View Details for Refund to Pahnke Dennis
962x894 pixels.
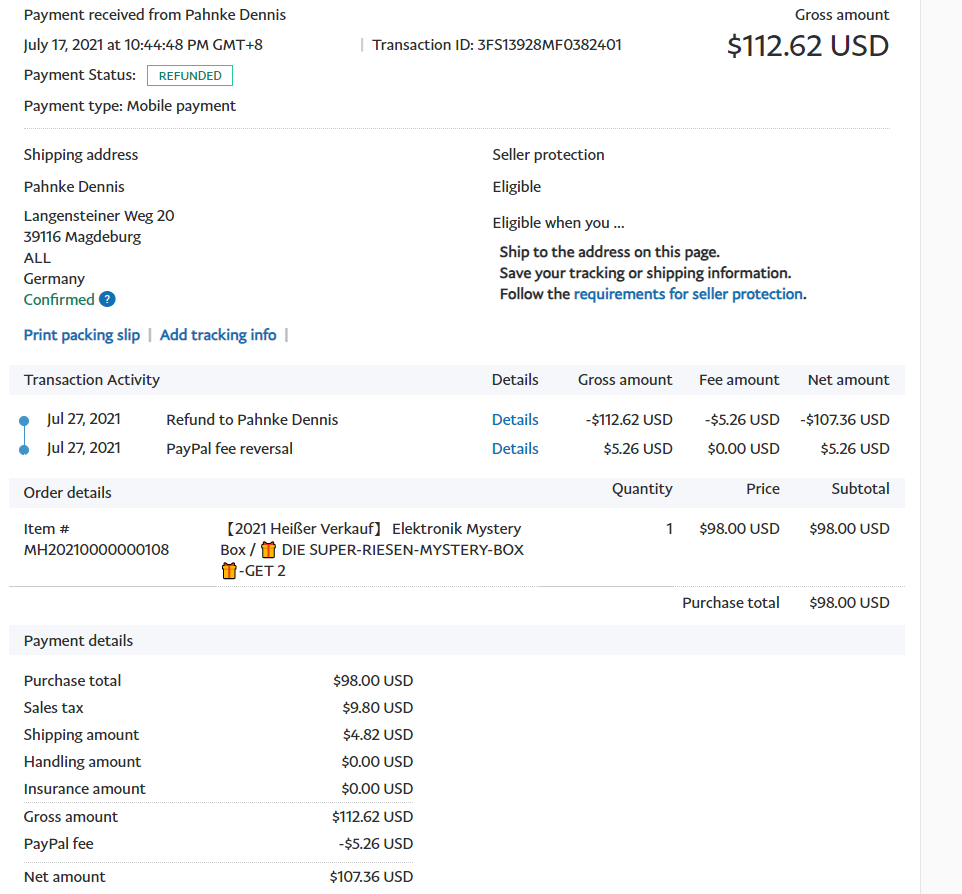pos(515,420)
